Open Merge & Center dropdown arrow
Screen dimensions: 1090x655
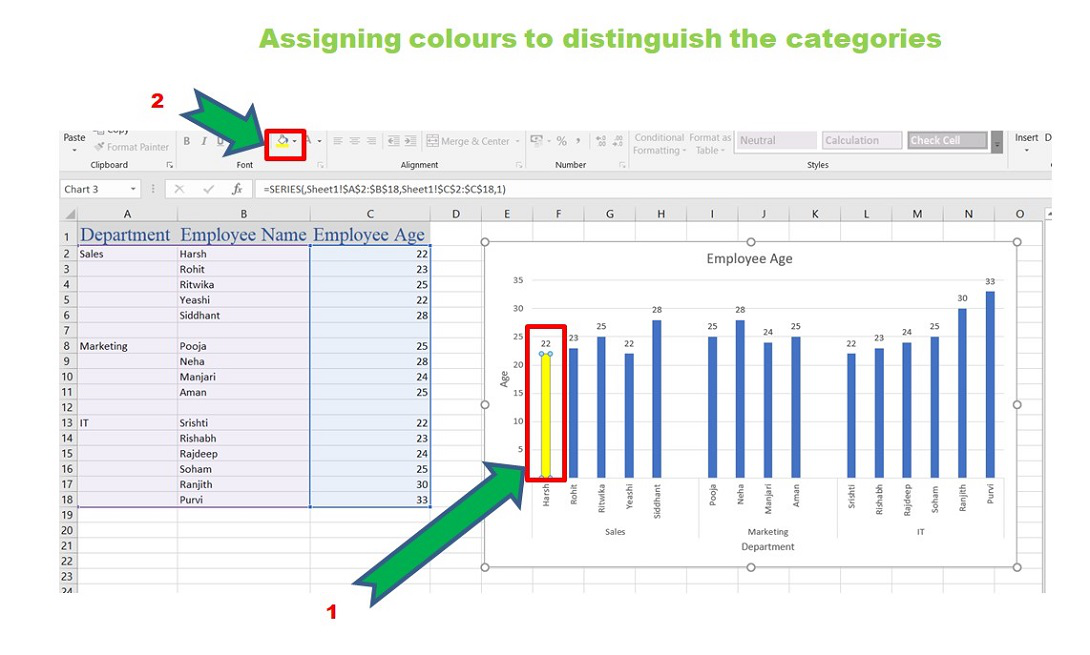[517, 141]
